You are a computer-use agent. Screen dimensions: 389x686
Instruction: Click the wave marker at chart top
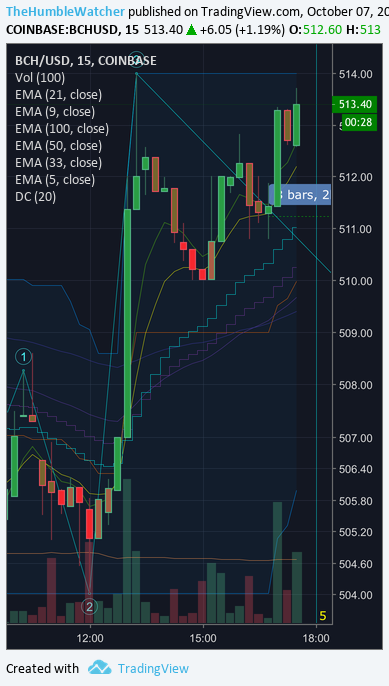coord(137,60)
